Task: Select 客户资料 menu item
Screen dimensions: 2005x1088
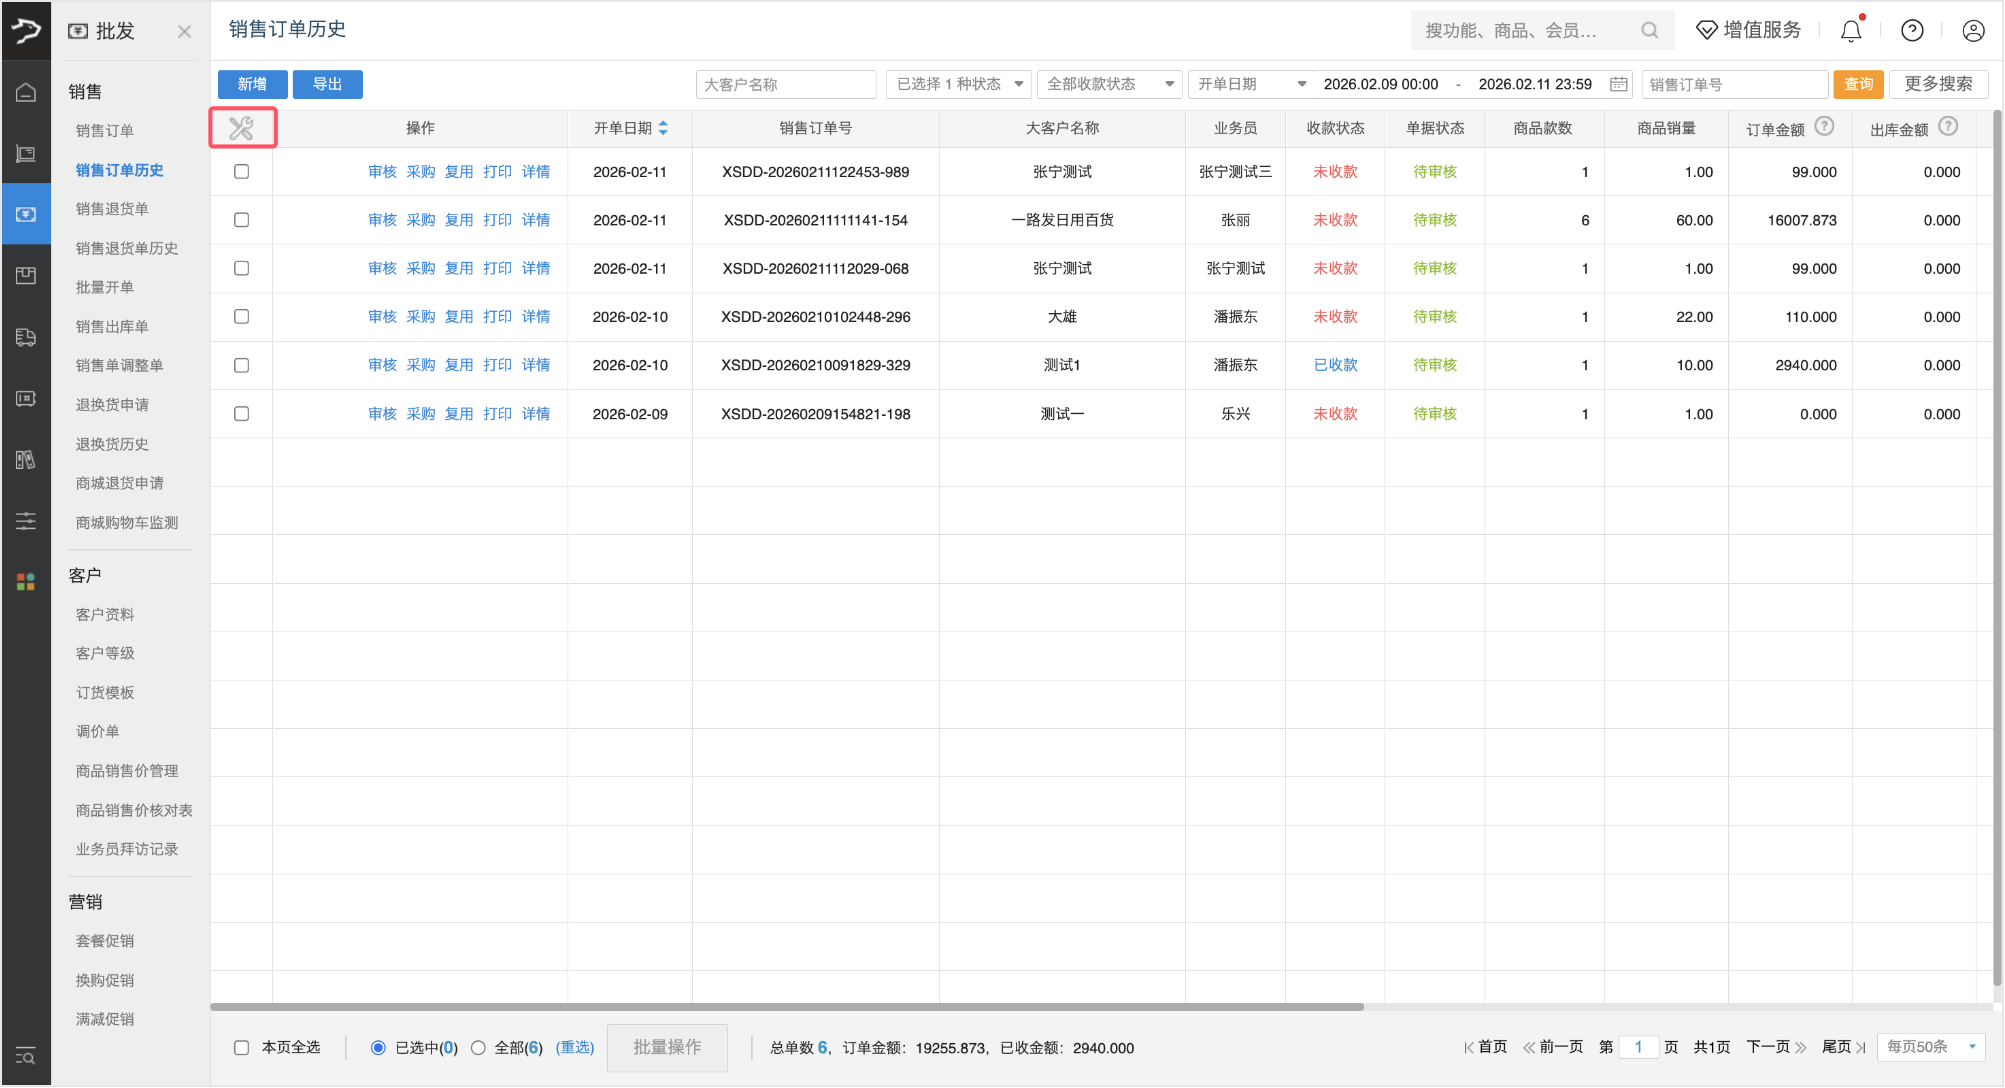Action: tap(105, 614)
